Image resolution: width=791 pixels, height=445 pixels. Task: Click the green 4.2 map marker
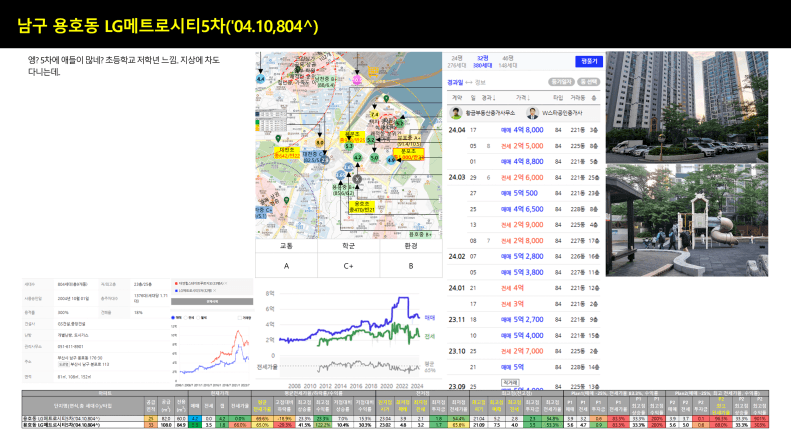click(x=358, y=158)
